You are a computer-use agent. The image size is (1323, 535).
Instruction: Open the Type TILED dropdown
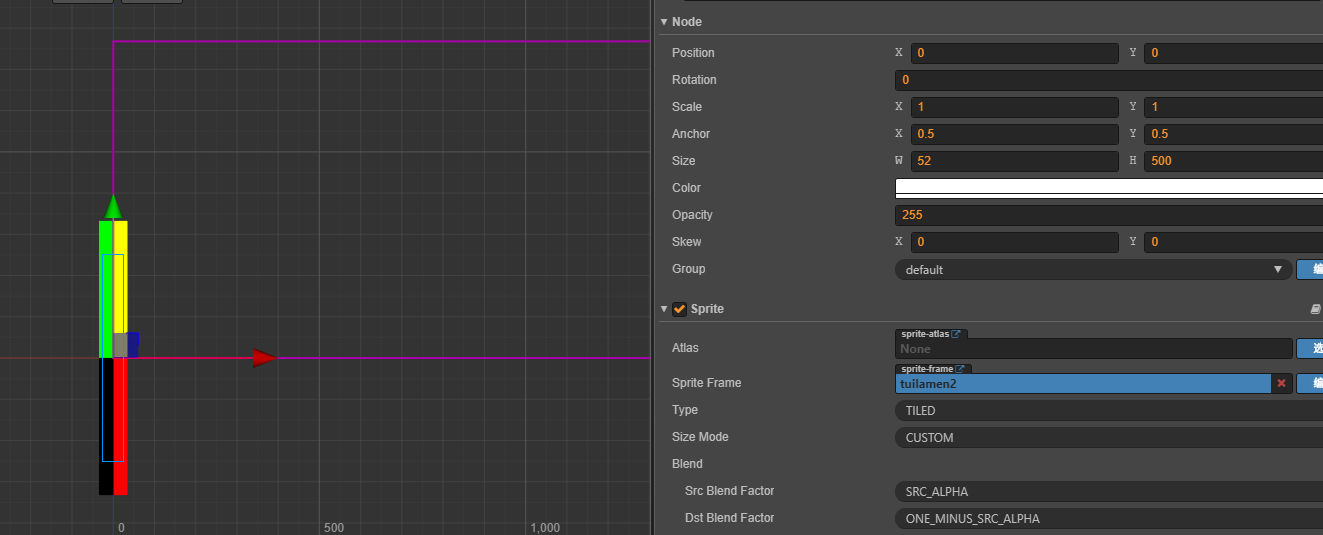pos(1108,410)
